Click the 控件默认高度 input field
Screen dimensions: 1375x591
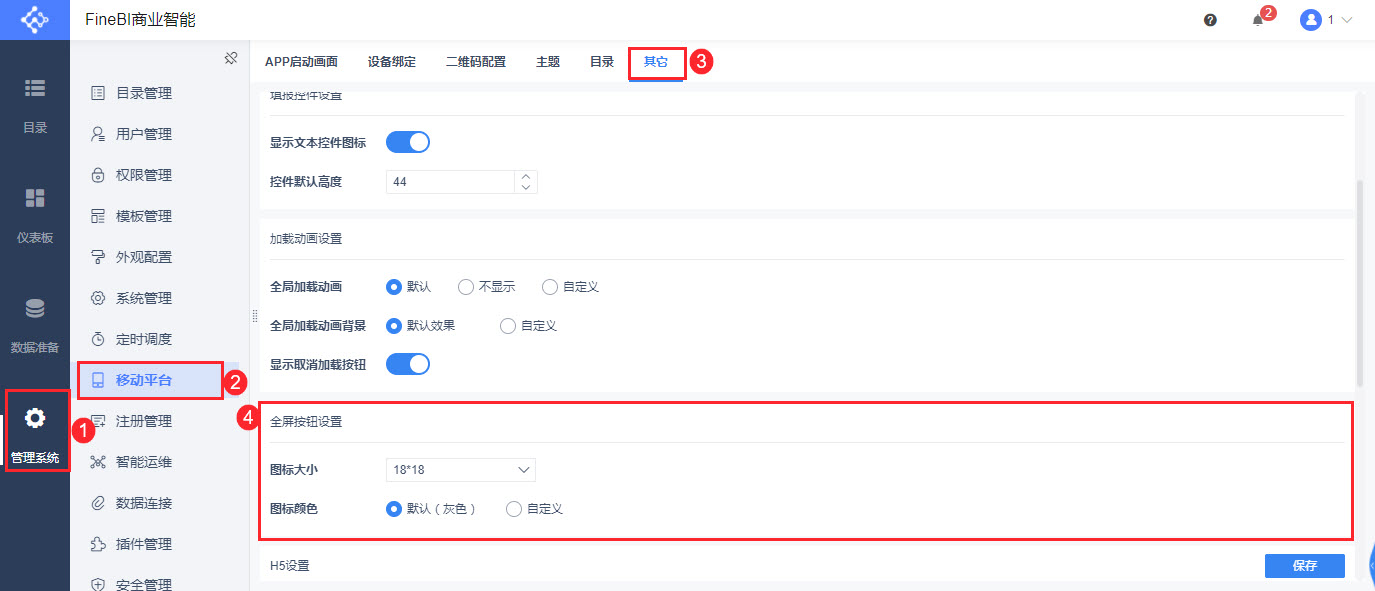(x=450, y=182)
